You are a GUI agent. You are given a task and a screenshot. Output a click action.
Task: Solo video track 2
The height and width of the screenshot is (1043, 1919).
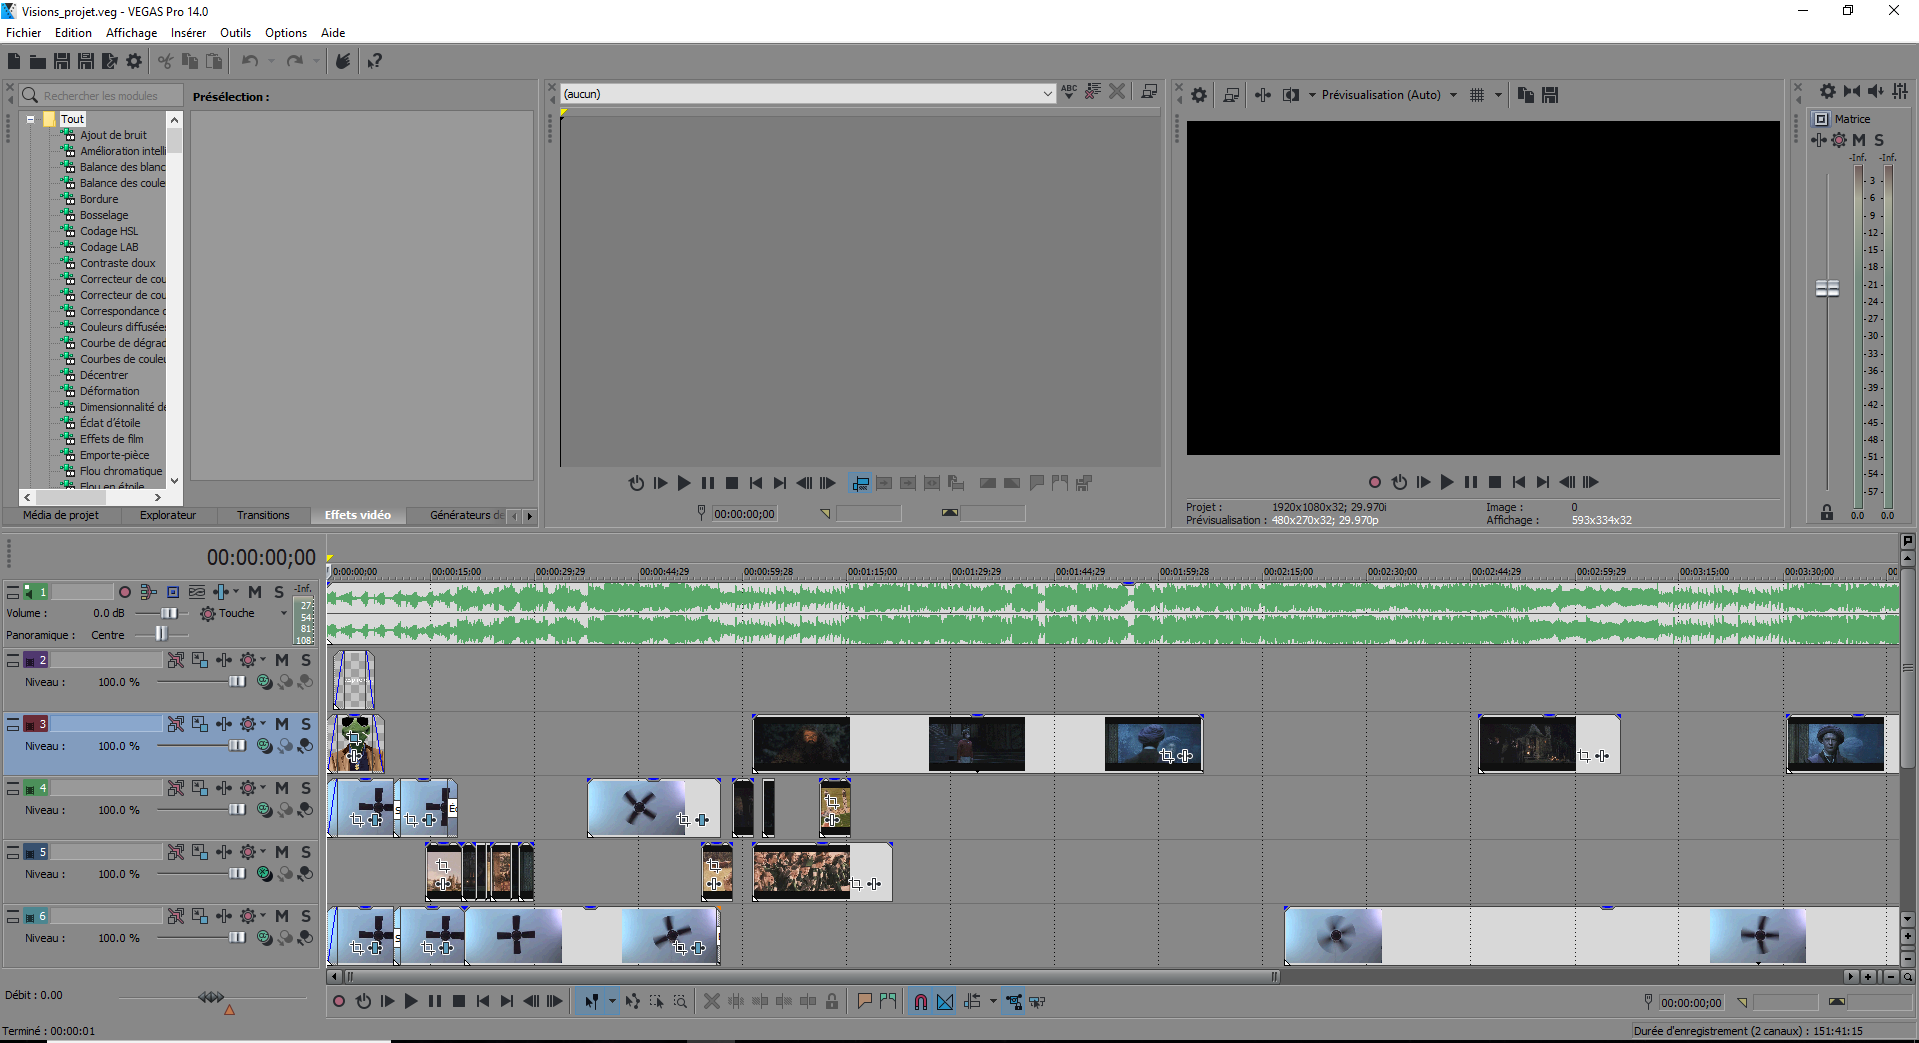(306, 660)
